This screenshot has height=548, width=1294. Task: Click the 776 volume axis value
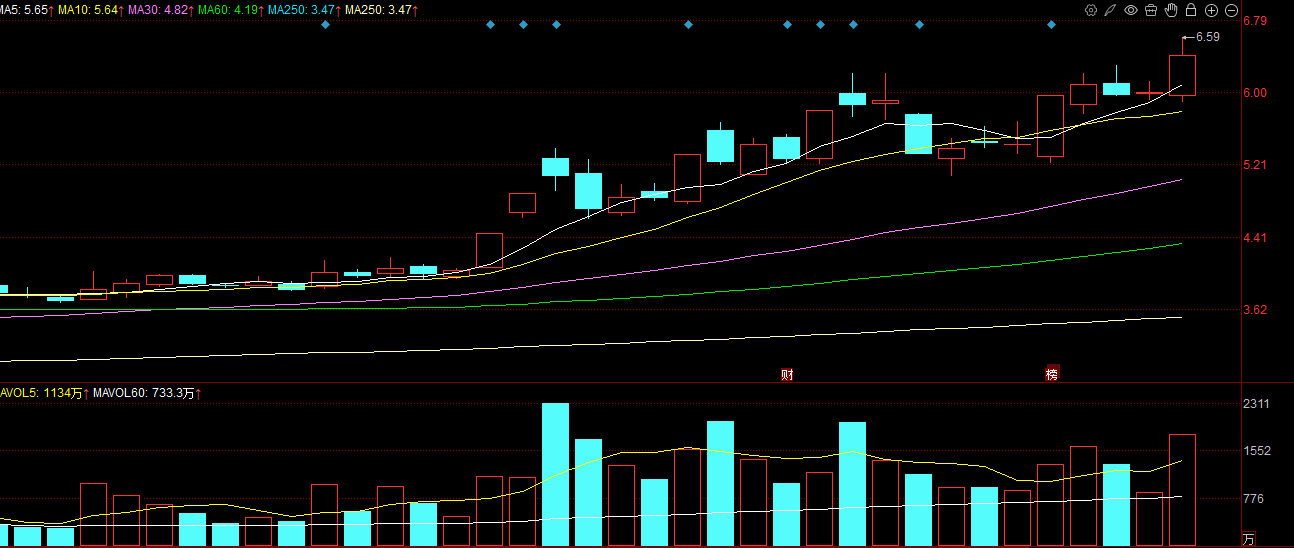(x=1253, y=499)
